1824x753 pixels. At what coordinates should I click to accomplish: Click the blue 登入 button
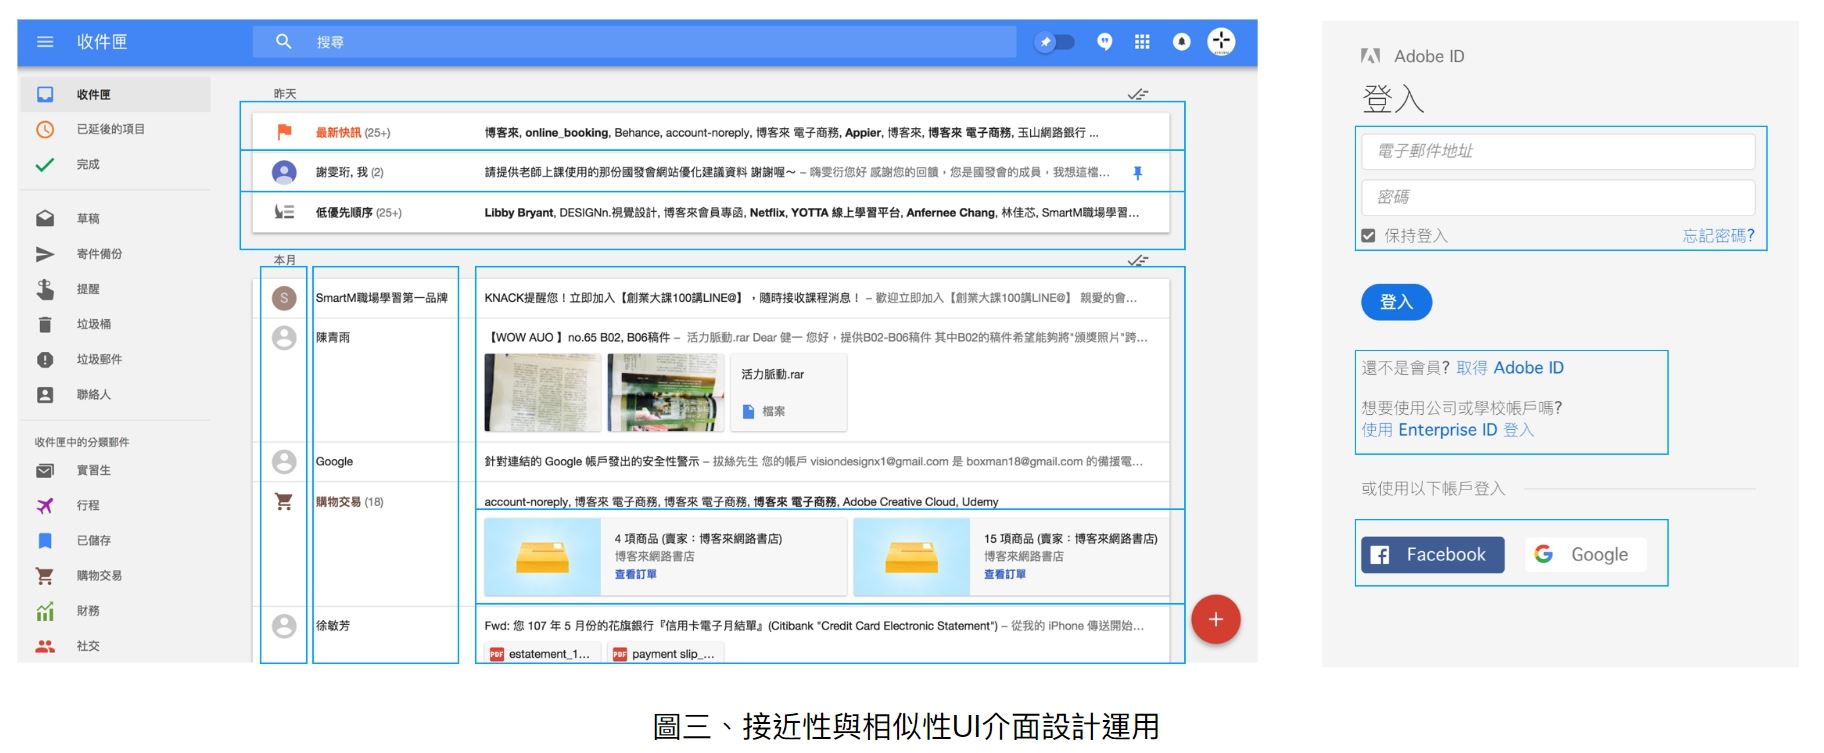[x=1396, y=302]
